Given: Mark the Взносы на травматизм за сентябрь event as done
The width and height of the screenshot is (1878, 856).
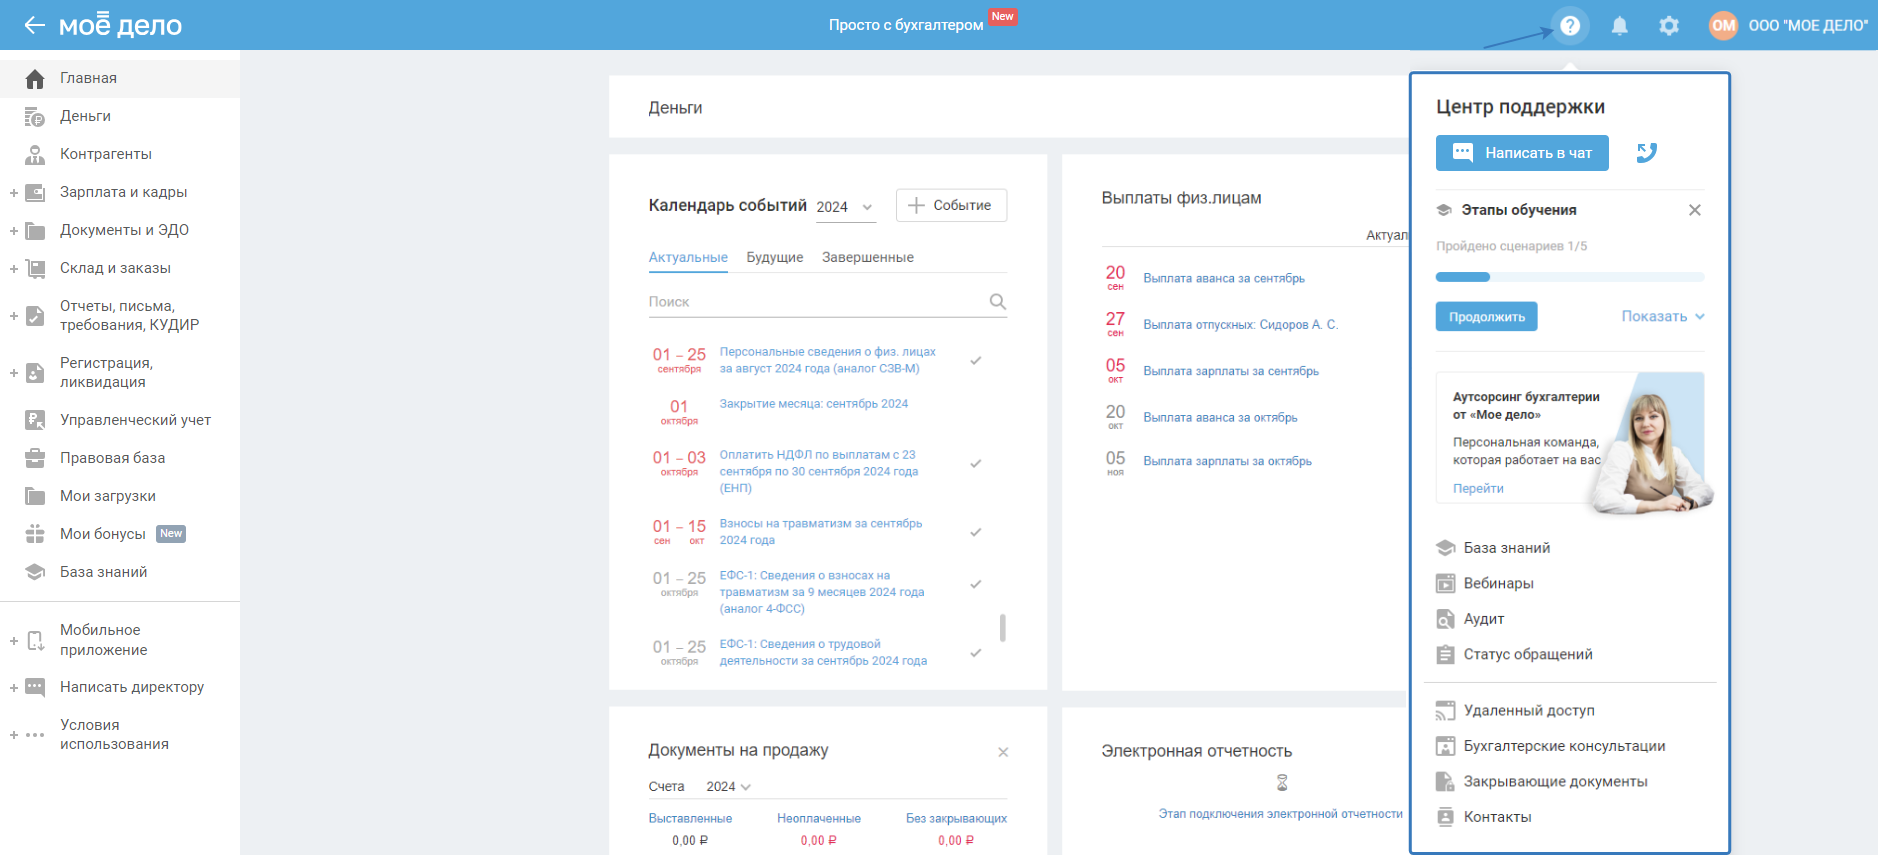Looking at the screenshot, I should click(x=976, y=532).
